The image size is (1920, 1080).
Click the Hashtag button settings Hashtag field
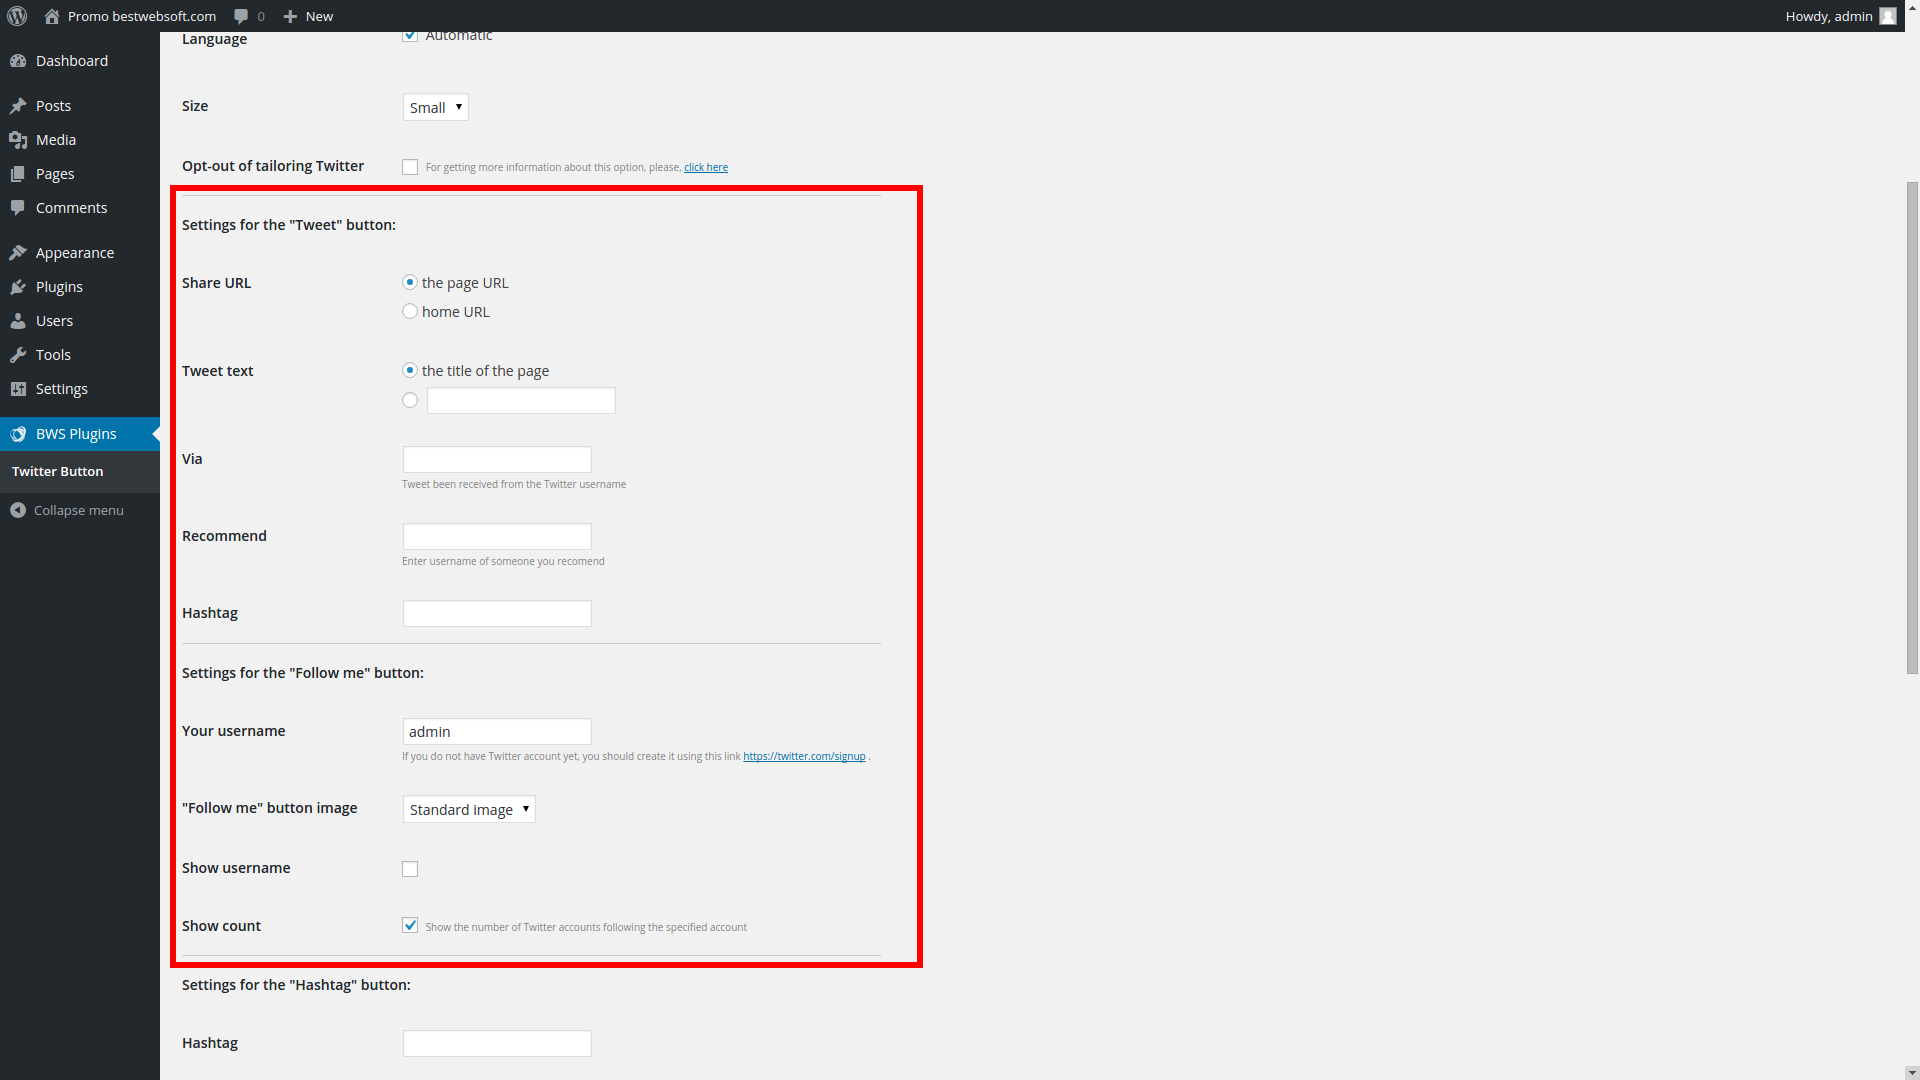pos(497,1043)
